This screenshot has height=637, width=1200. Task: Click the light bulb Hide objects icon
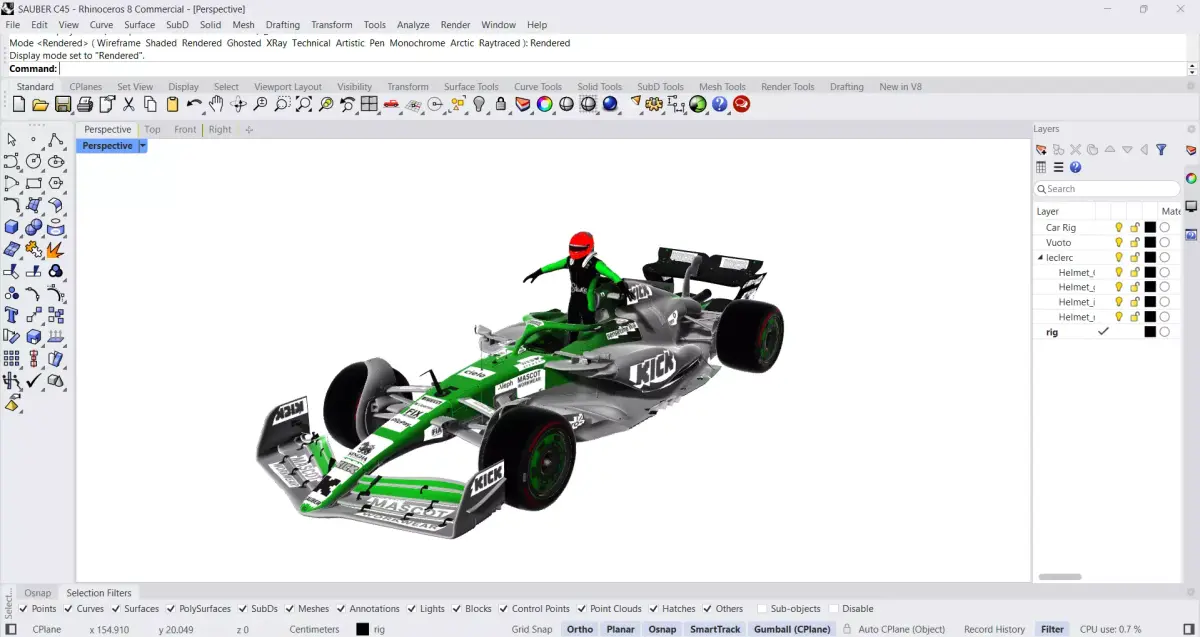pos(479,104)
